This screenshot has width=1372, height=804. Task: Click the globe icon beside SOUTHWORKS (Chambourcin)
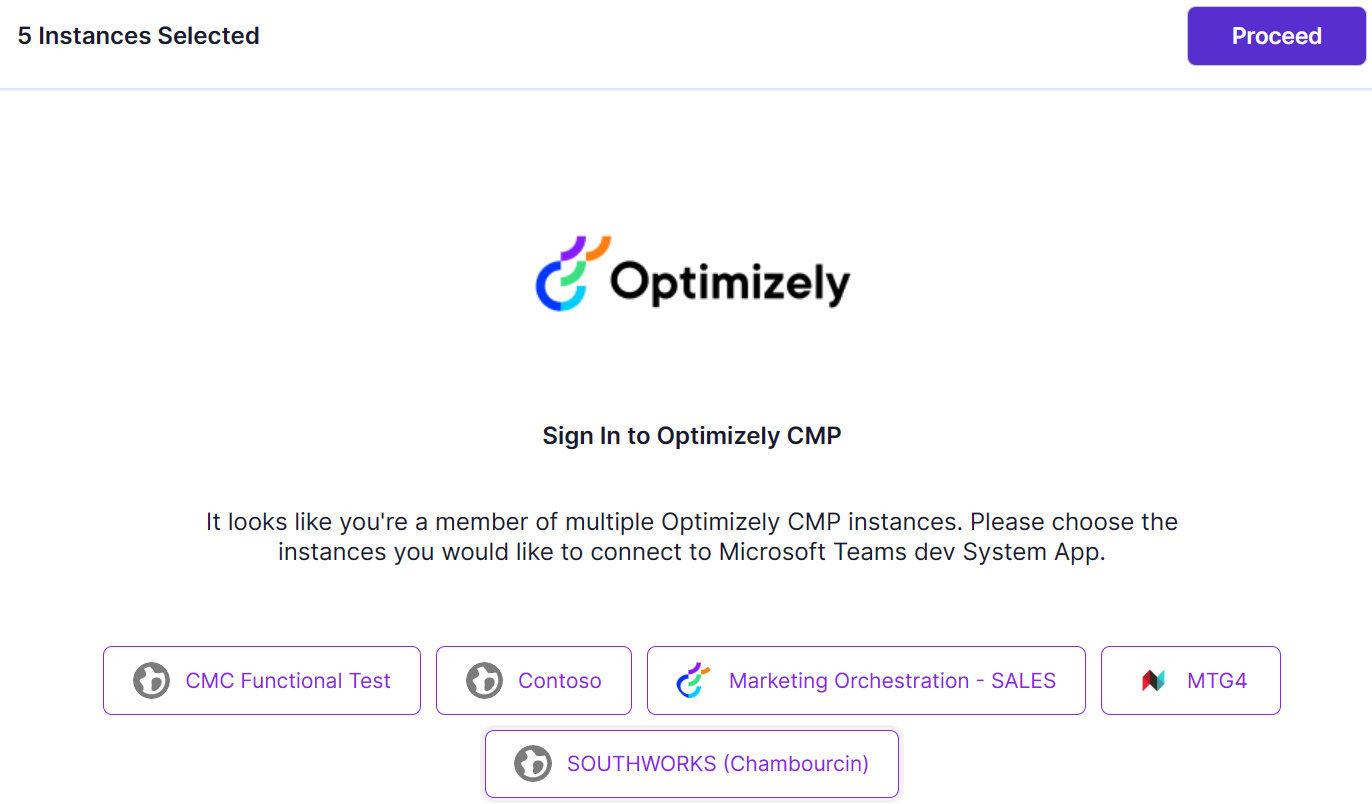(532, 764)
